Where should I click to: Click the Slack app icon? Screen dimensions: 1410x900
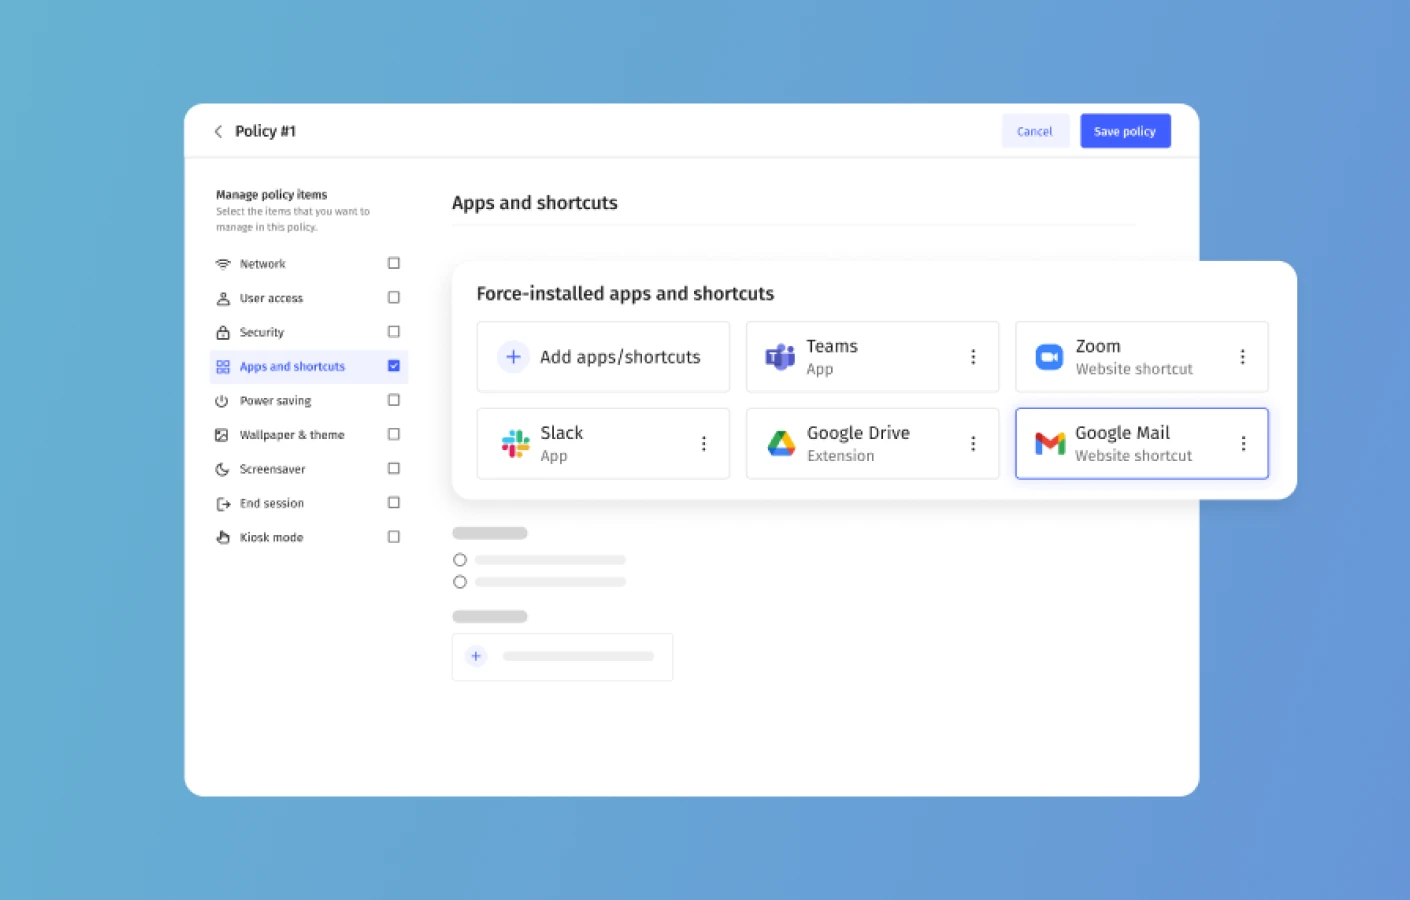pyautogui.click(x=515, y=443)
